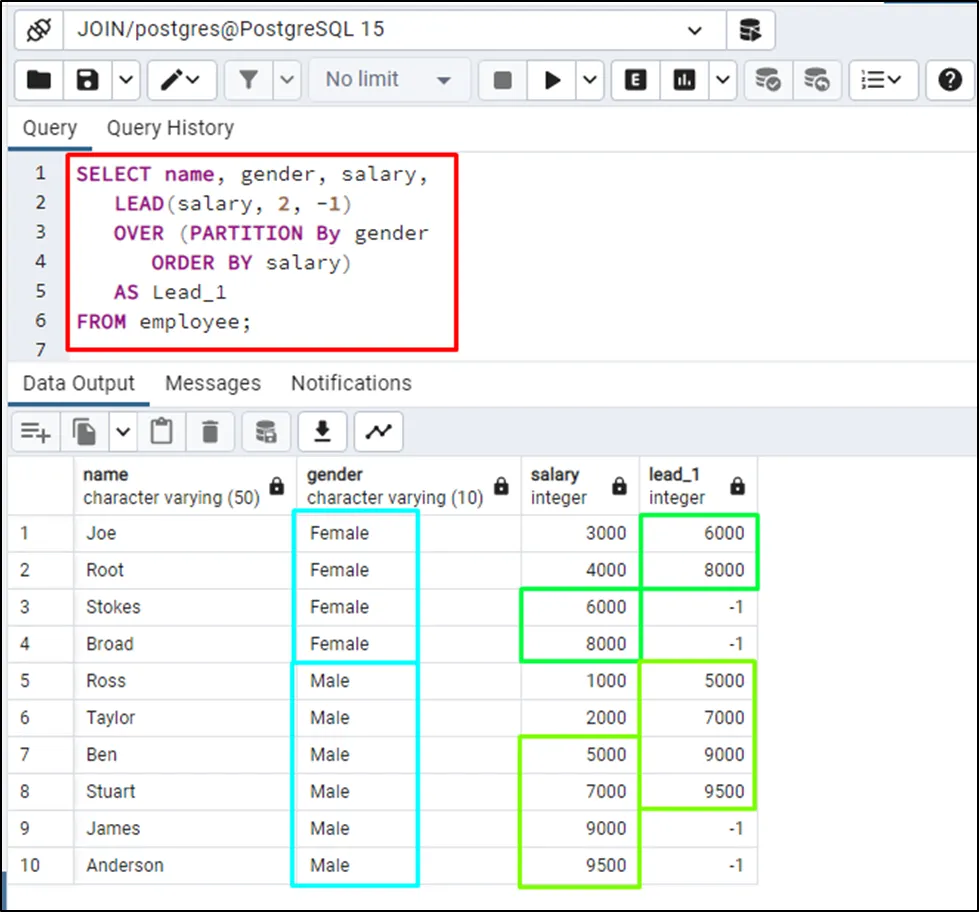Select the row 5 cell containing Ross
This screenshot has height=912, width=979.
pyautogui.click(x=106, y=681)
